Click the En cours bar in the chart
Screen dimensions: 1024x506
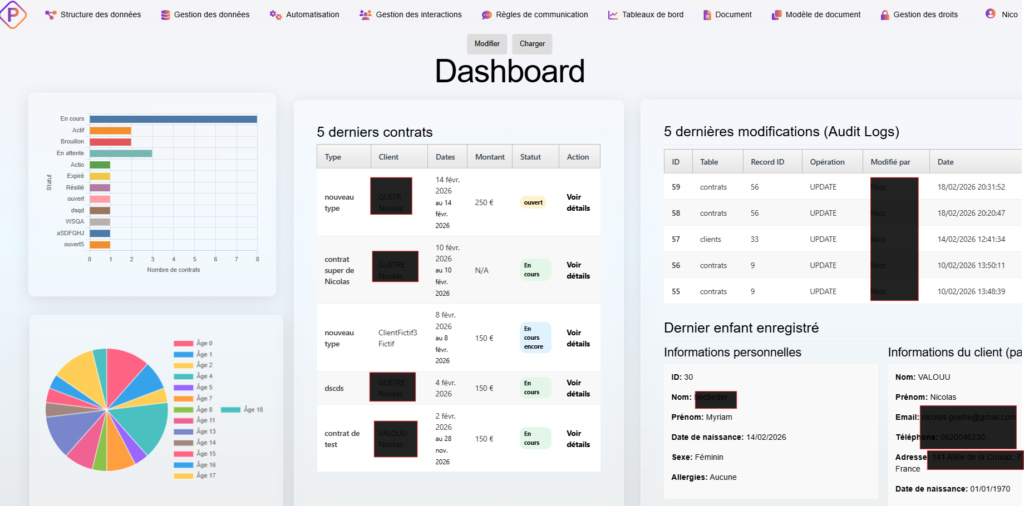173,119
